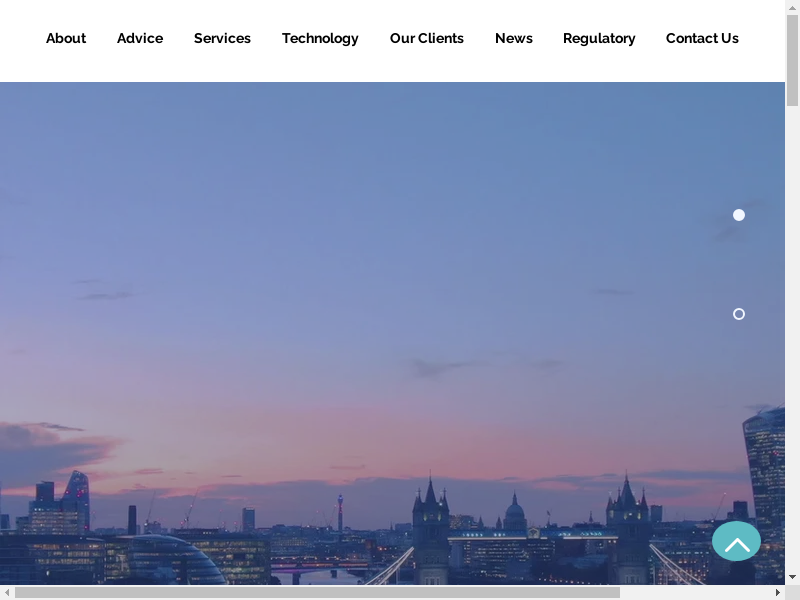This screenshot has height=600, width=800.
Task: Open the Services menu
Action: click(222, 38)
